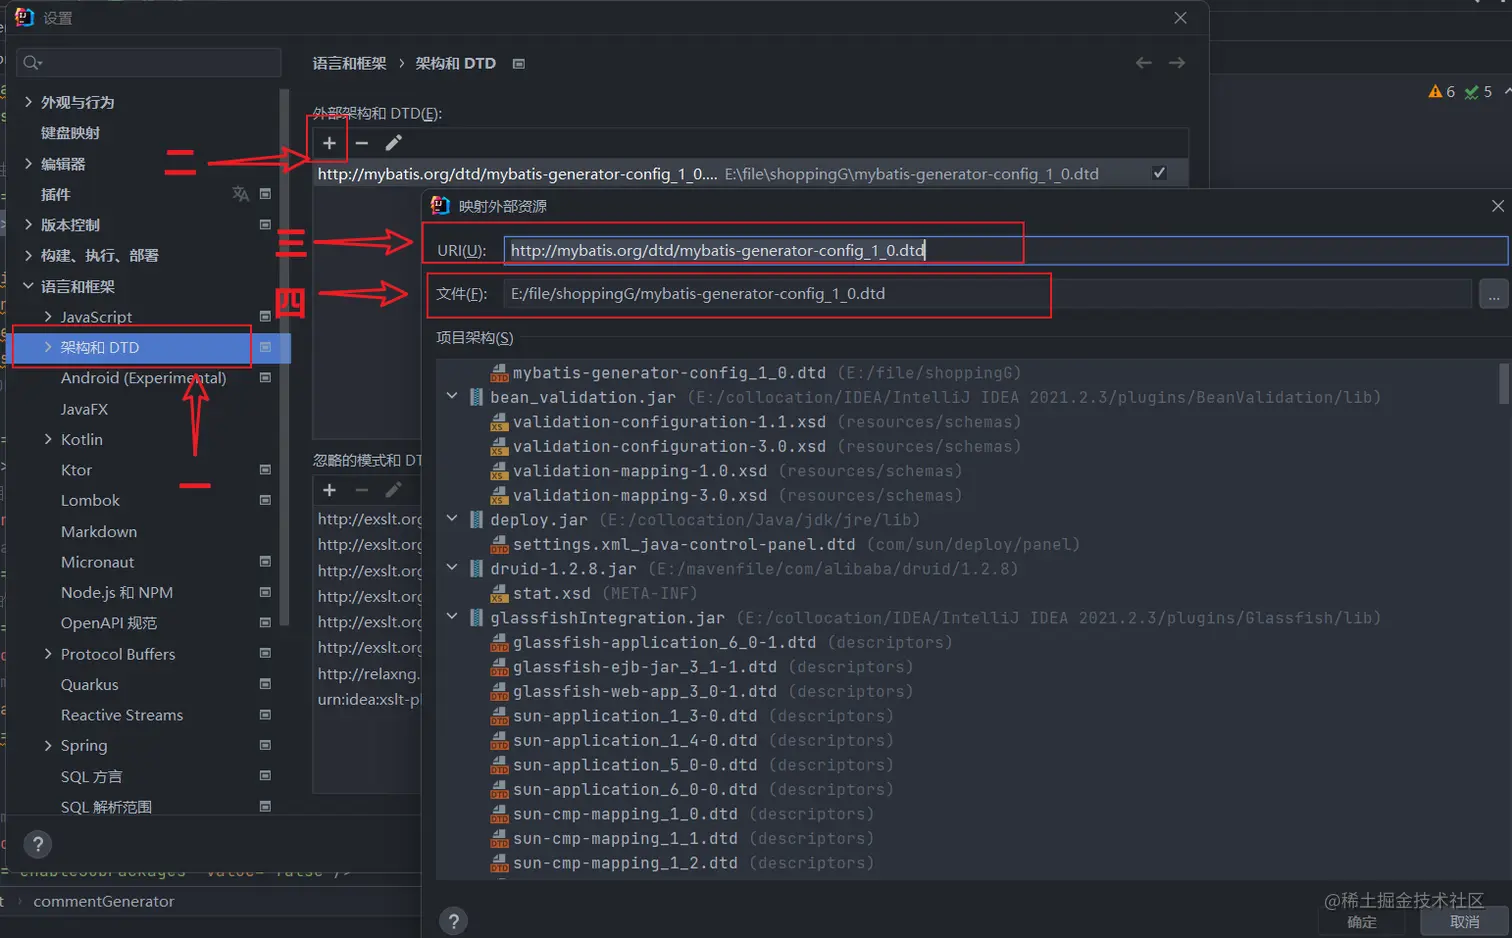Click the jar icon for glassfishIntegration.jar

click(x=477, y=617)
